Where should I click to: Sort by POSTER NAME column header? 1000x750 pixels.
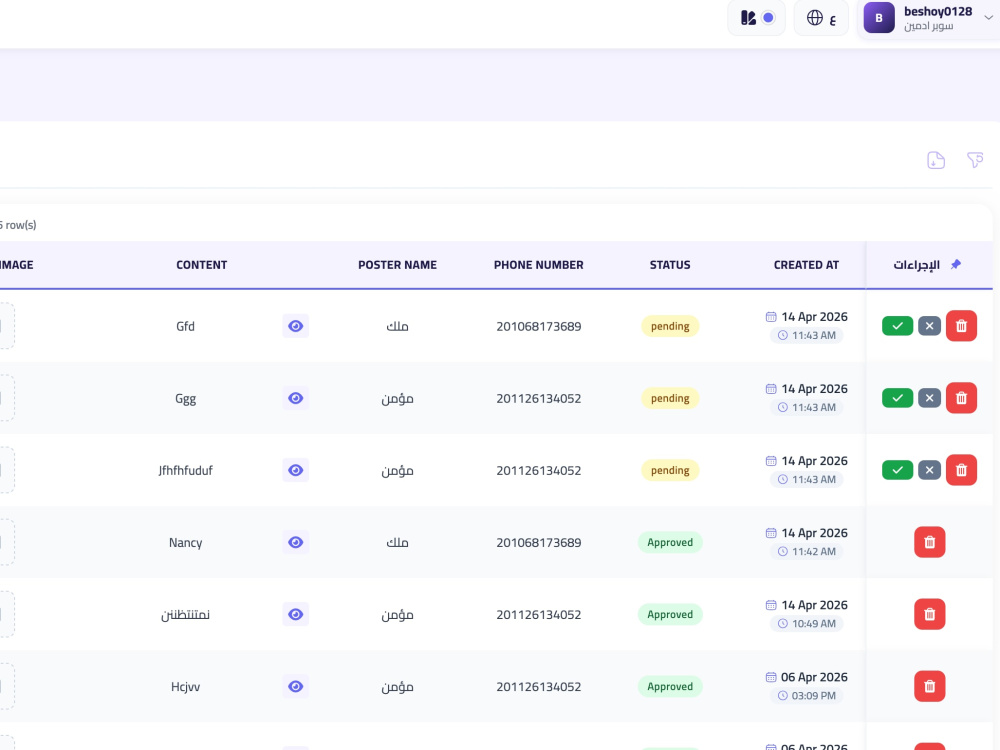point(397,265)
